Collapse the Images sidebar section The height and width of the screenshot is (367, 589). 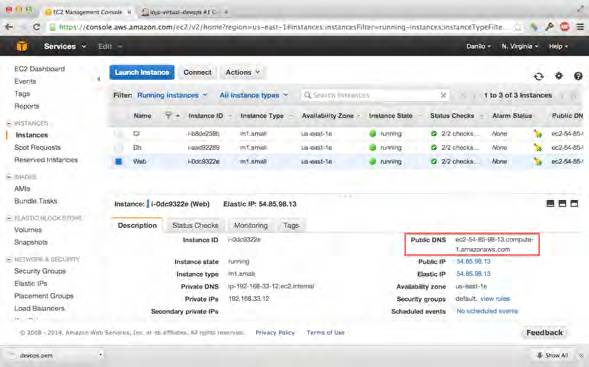9,177
